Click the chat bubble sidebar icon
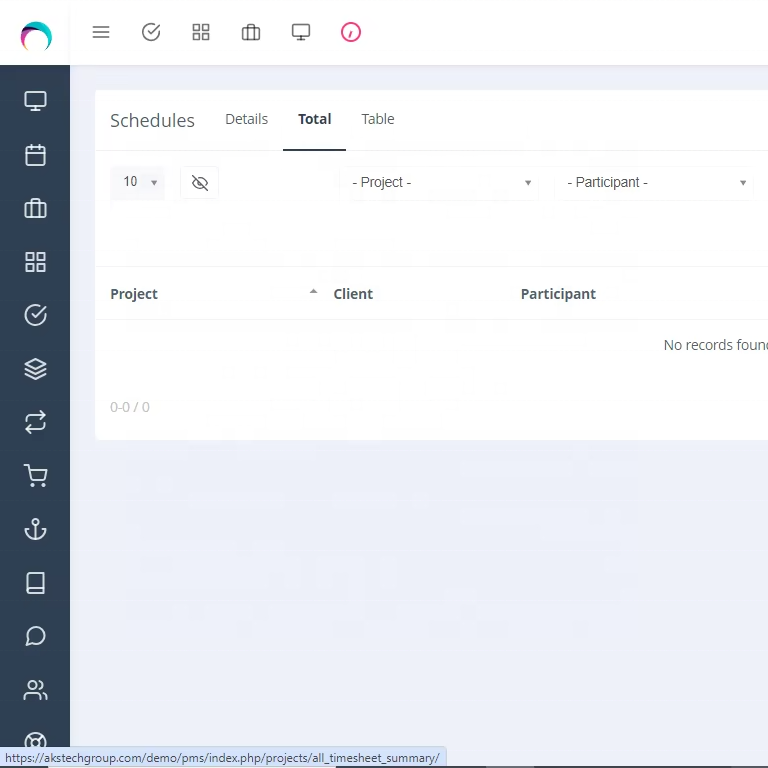The image size is (768, 768). pyautogui.click(x=35, y=636)
